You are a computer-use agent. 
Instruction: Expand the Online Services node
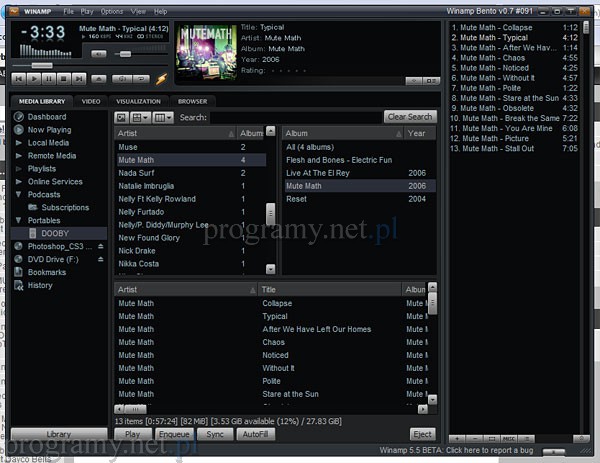(19, 182)
